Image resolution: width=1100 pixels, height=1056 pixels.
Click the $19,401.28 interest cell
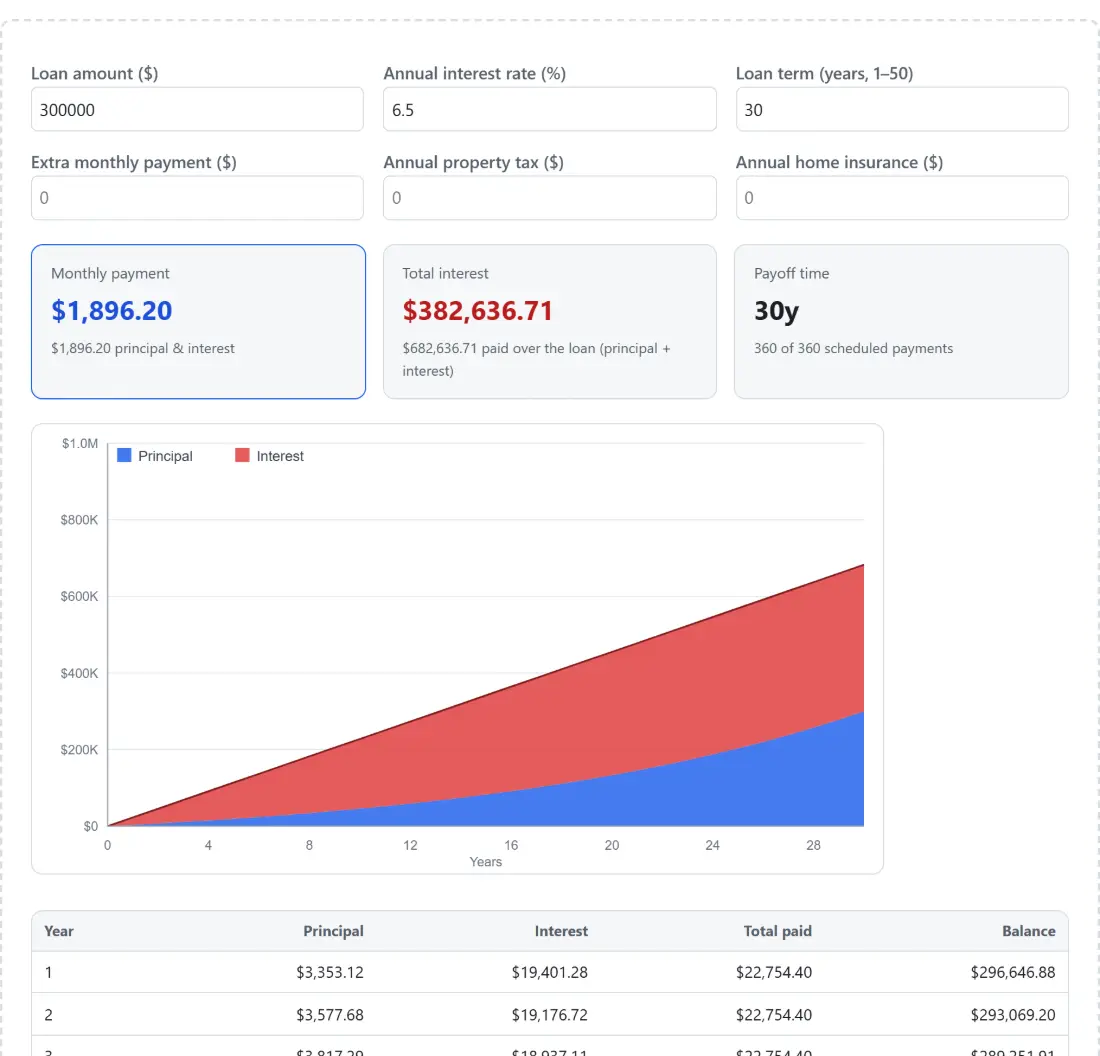[549, 973]
